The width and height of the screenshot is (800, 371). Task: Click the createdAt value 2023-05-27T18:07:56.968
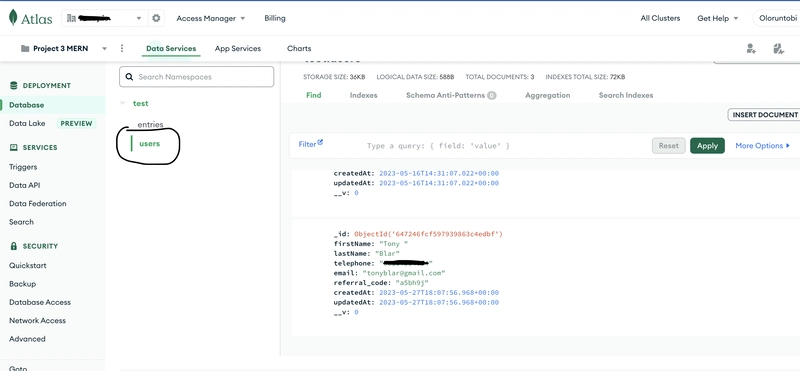pos(439,293)
